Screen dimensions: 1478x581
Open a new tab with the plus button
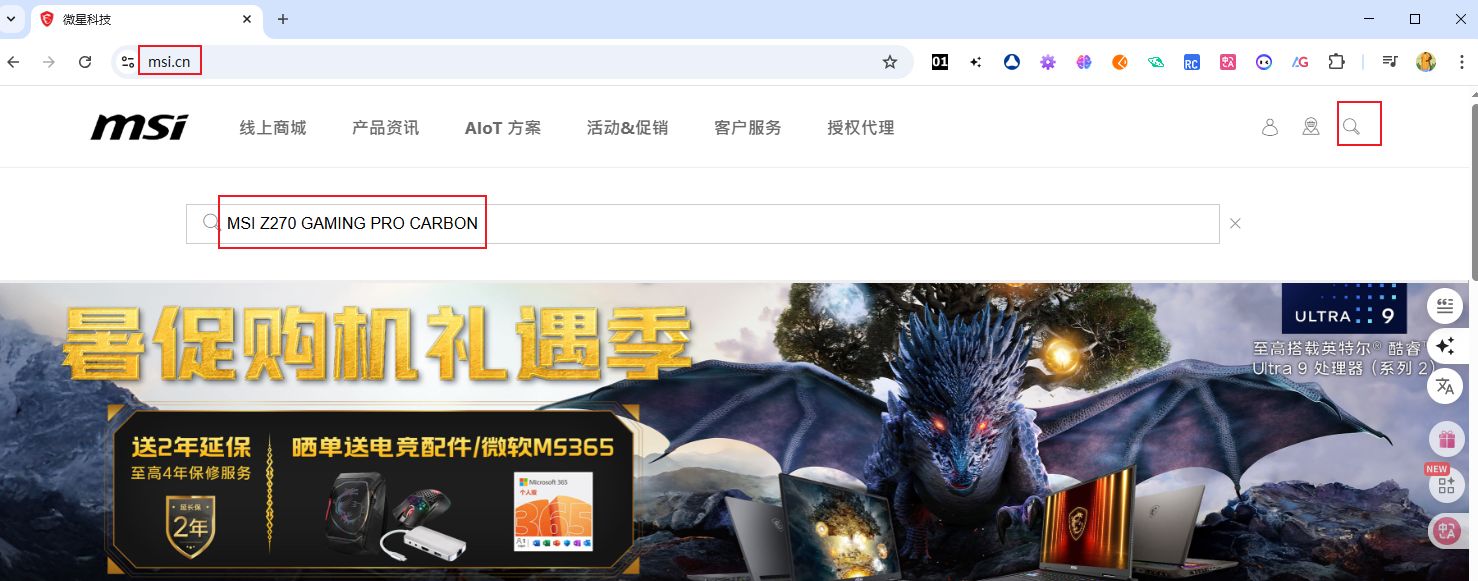(283, 19)
